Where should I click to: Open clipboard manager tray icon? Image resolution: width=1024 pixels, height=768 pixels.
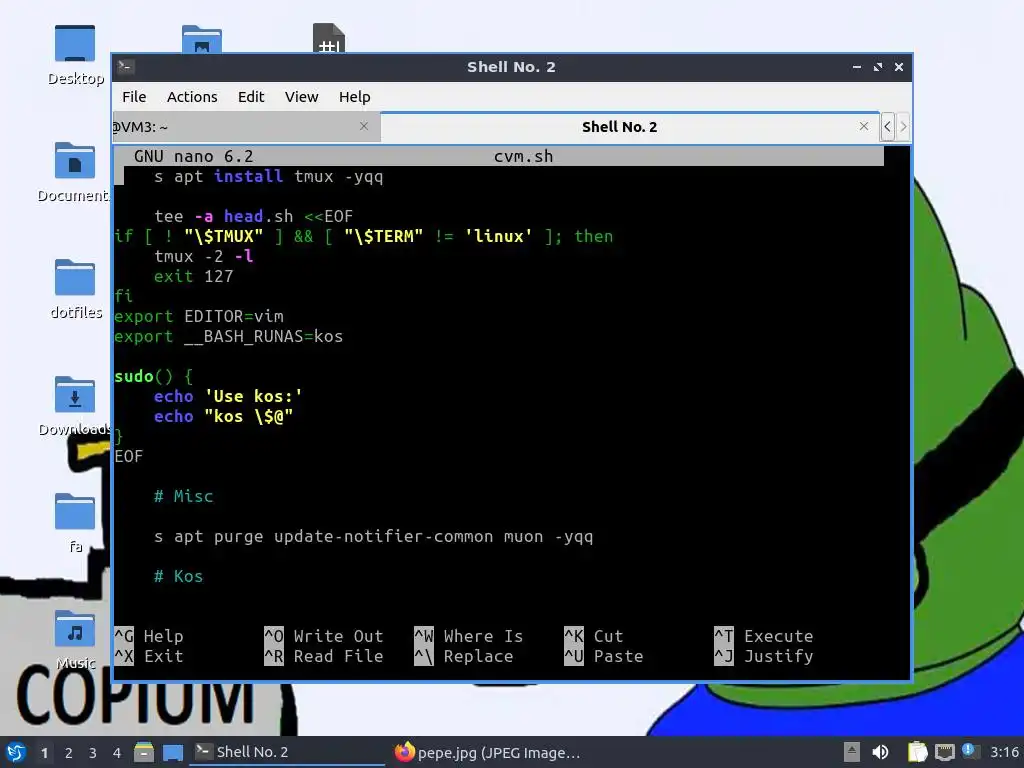pyautogui.click(x=918, y=752)
